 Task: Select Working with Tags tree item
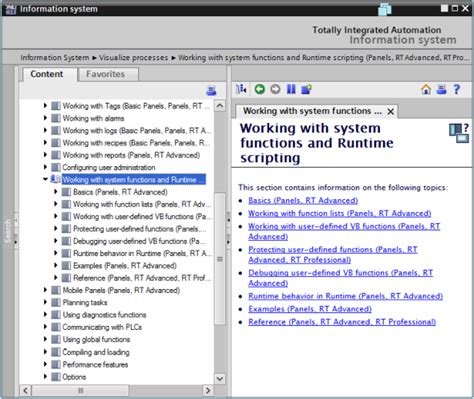coord(137,106)
